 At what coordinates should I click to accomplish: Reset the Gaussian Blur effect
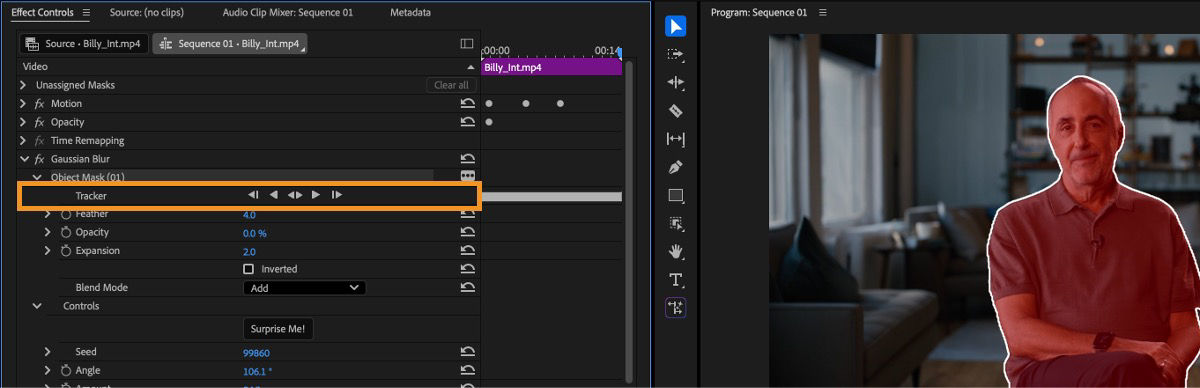tap(467, 159)
